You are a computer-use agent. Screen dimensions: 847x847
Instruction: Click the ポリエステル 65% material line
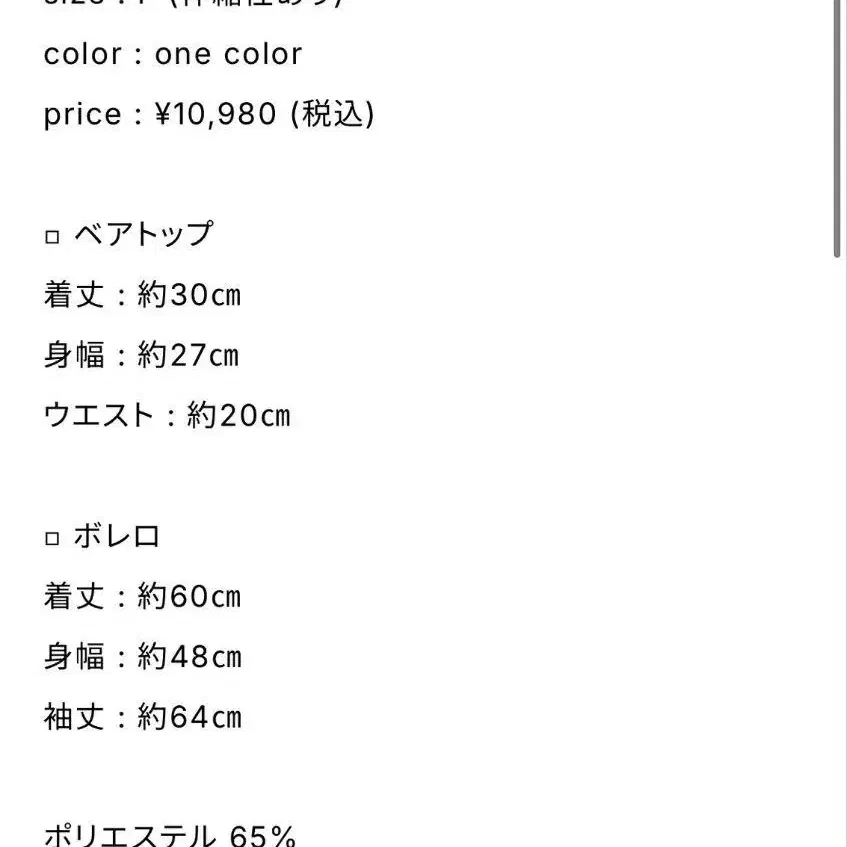[170, 836]
